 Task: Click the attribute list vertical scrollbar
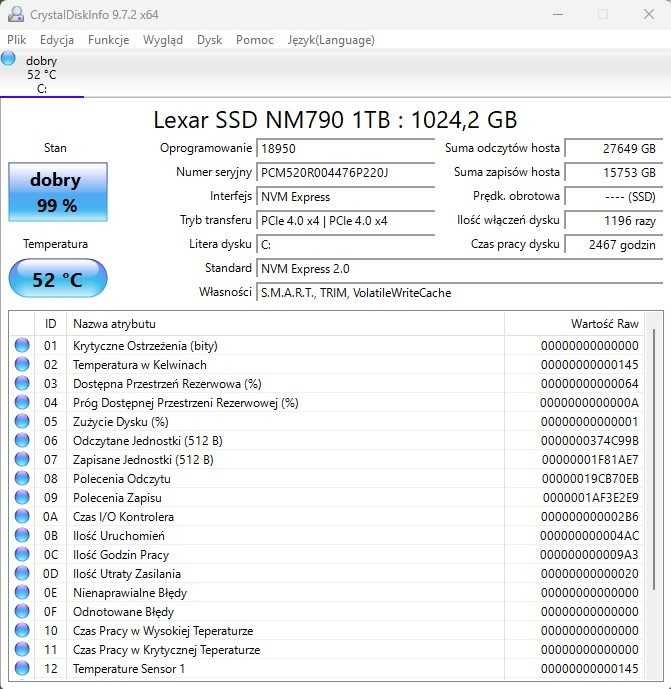tap(654, 459)
